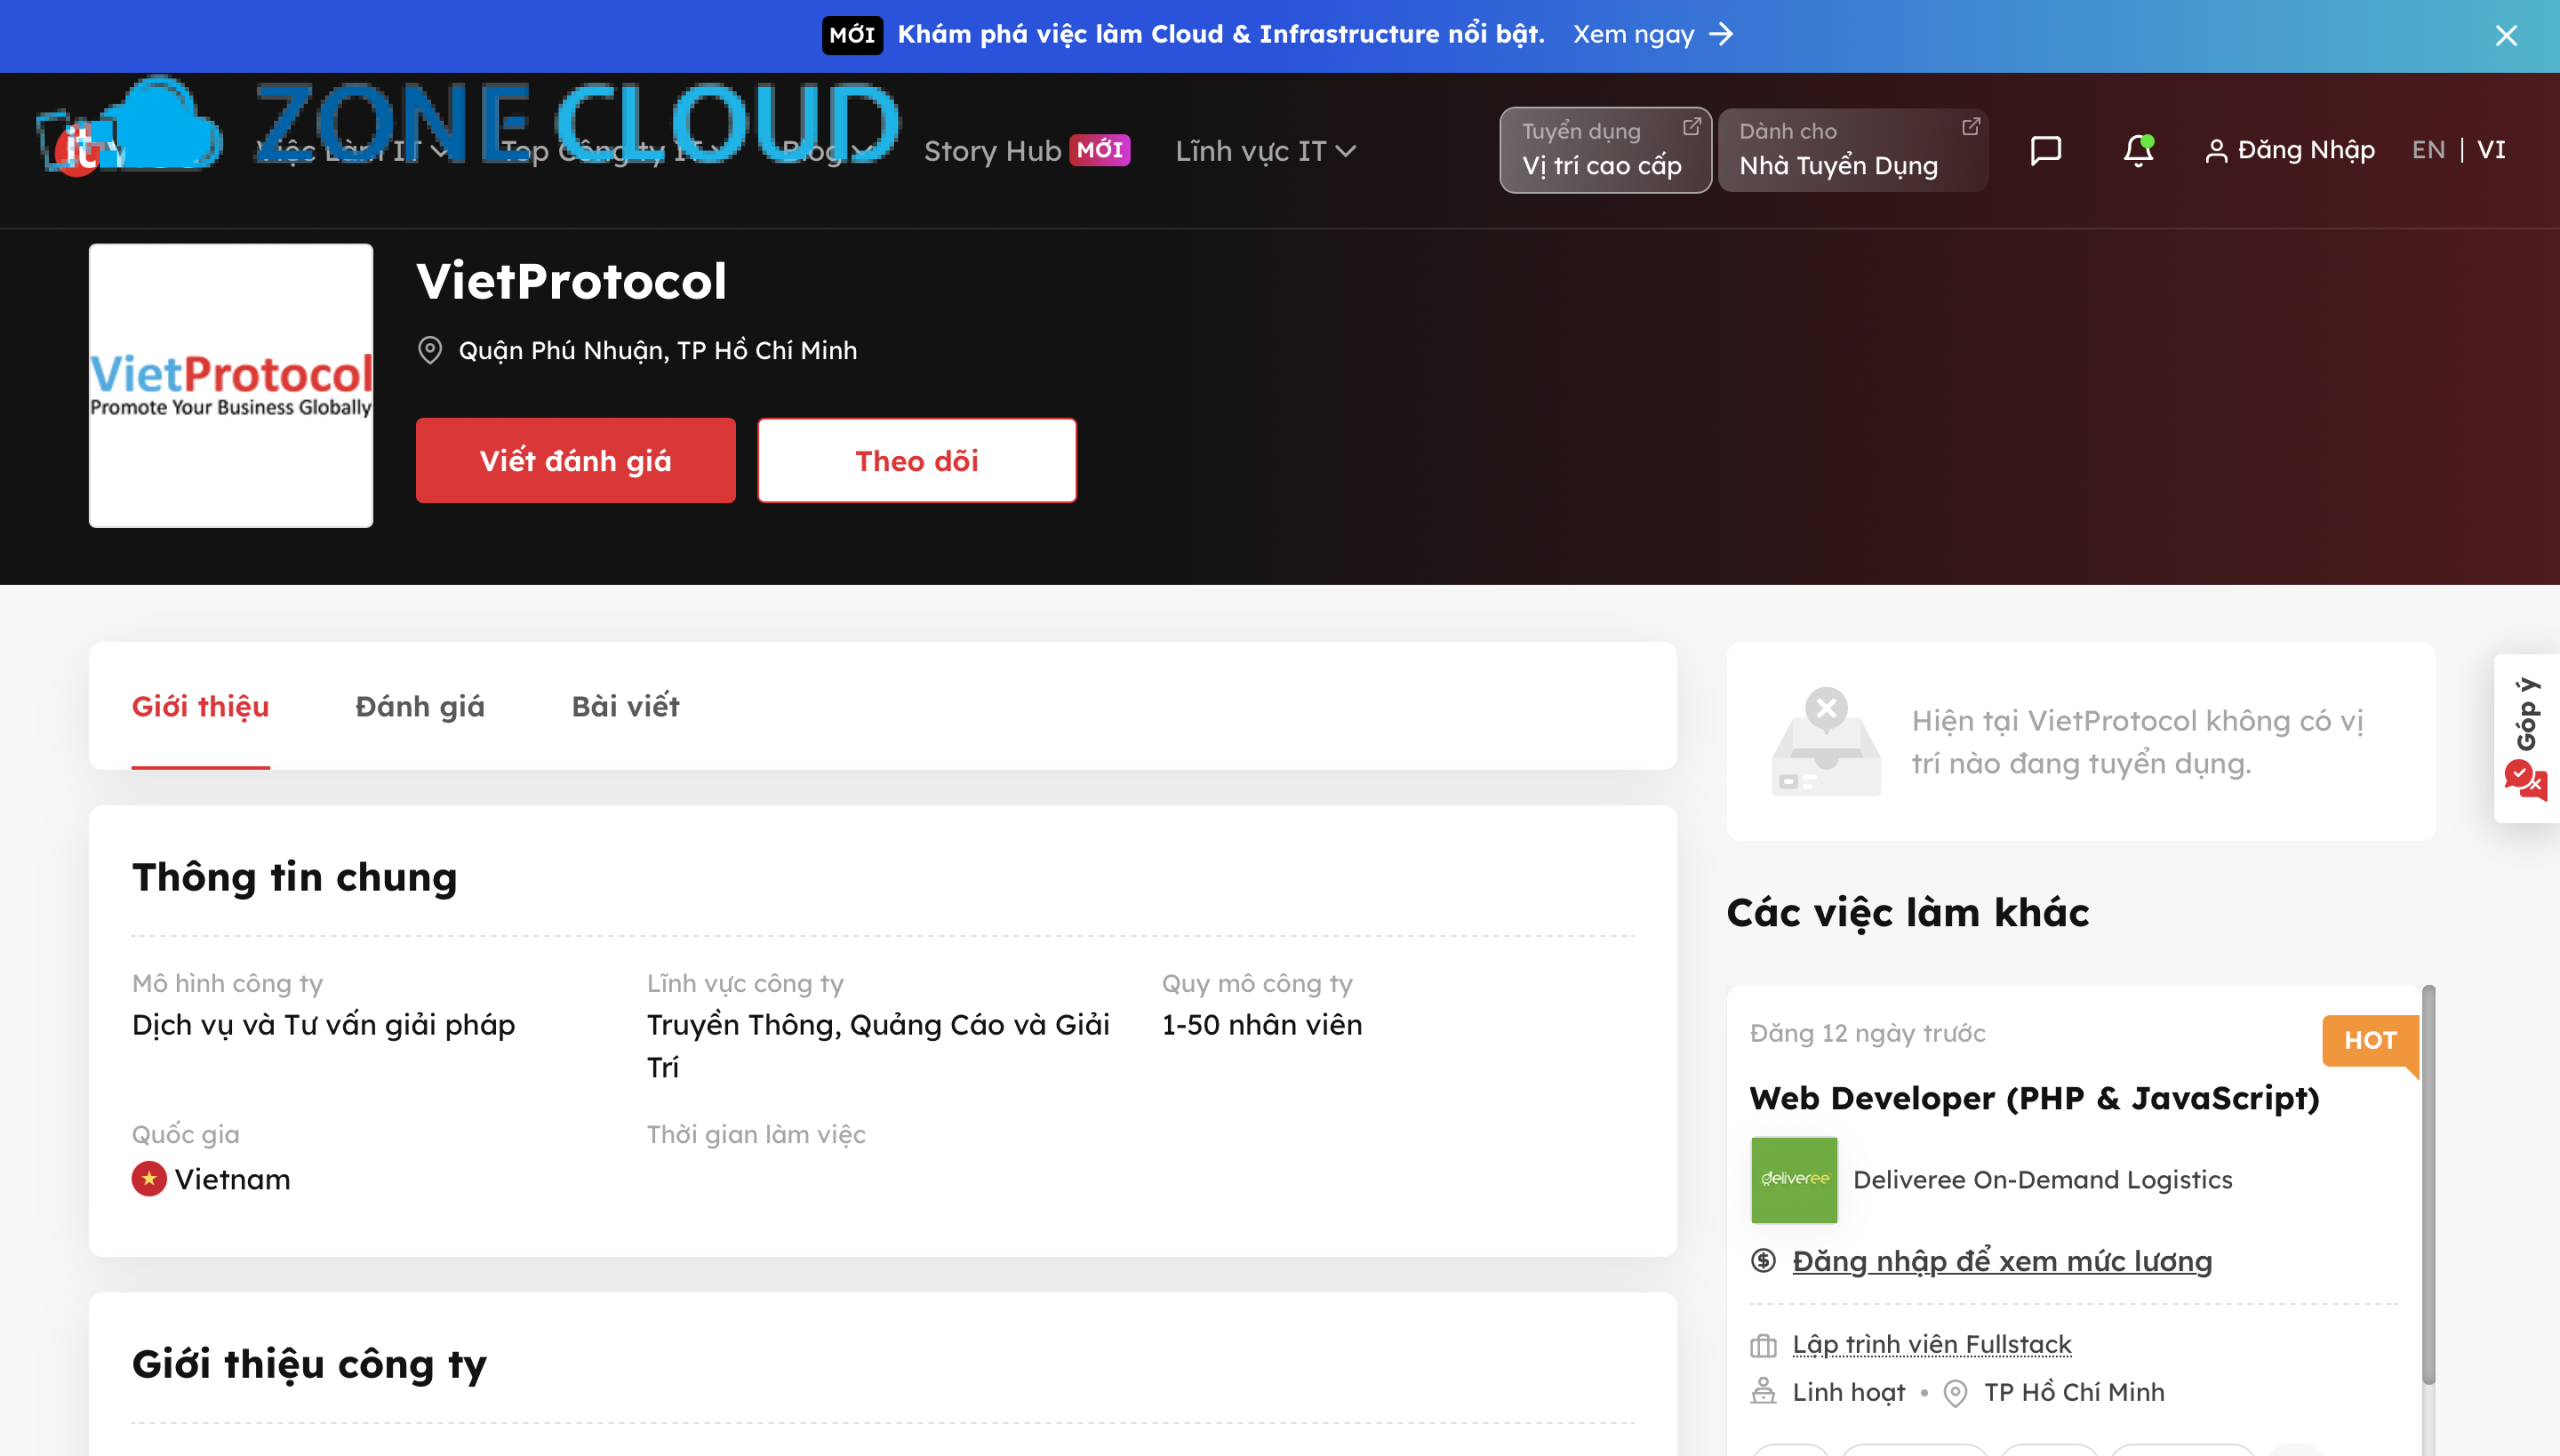Dismiss the blue announcement banner

2506,36
